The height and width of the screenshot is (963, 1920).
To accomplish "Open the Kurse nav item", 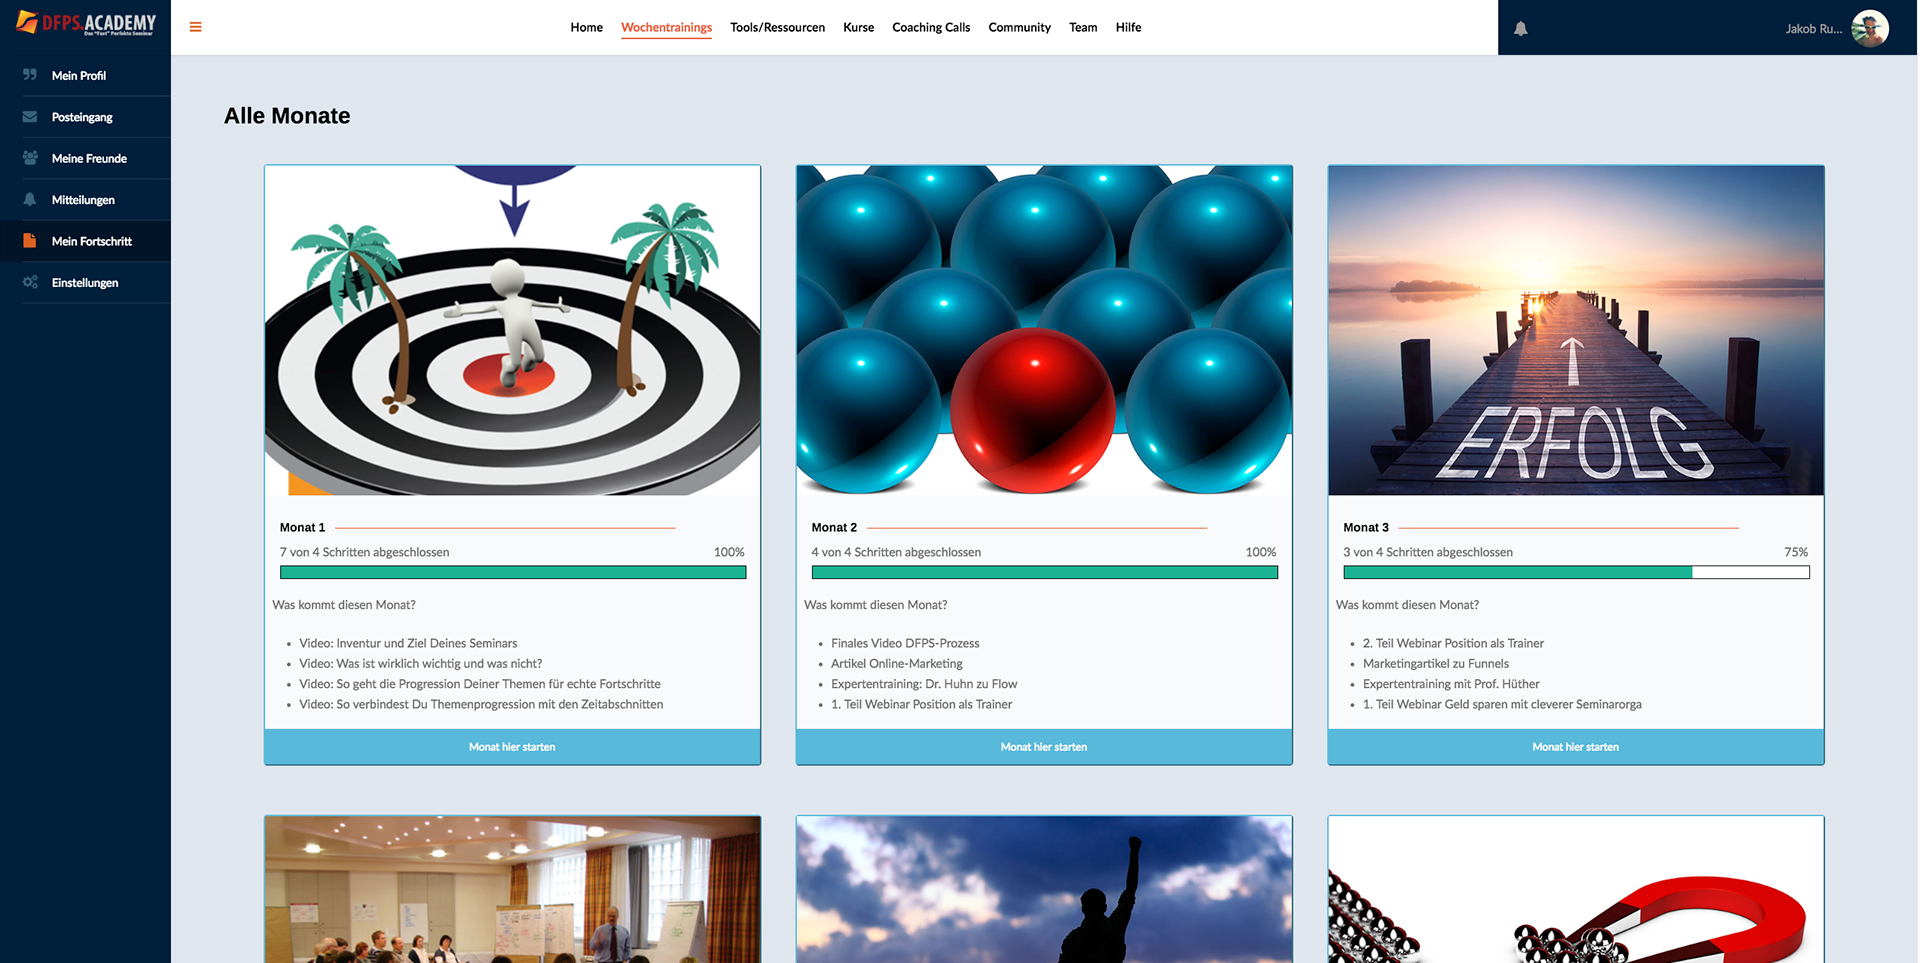I will (858, 27).
